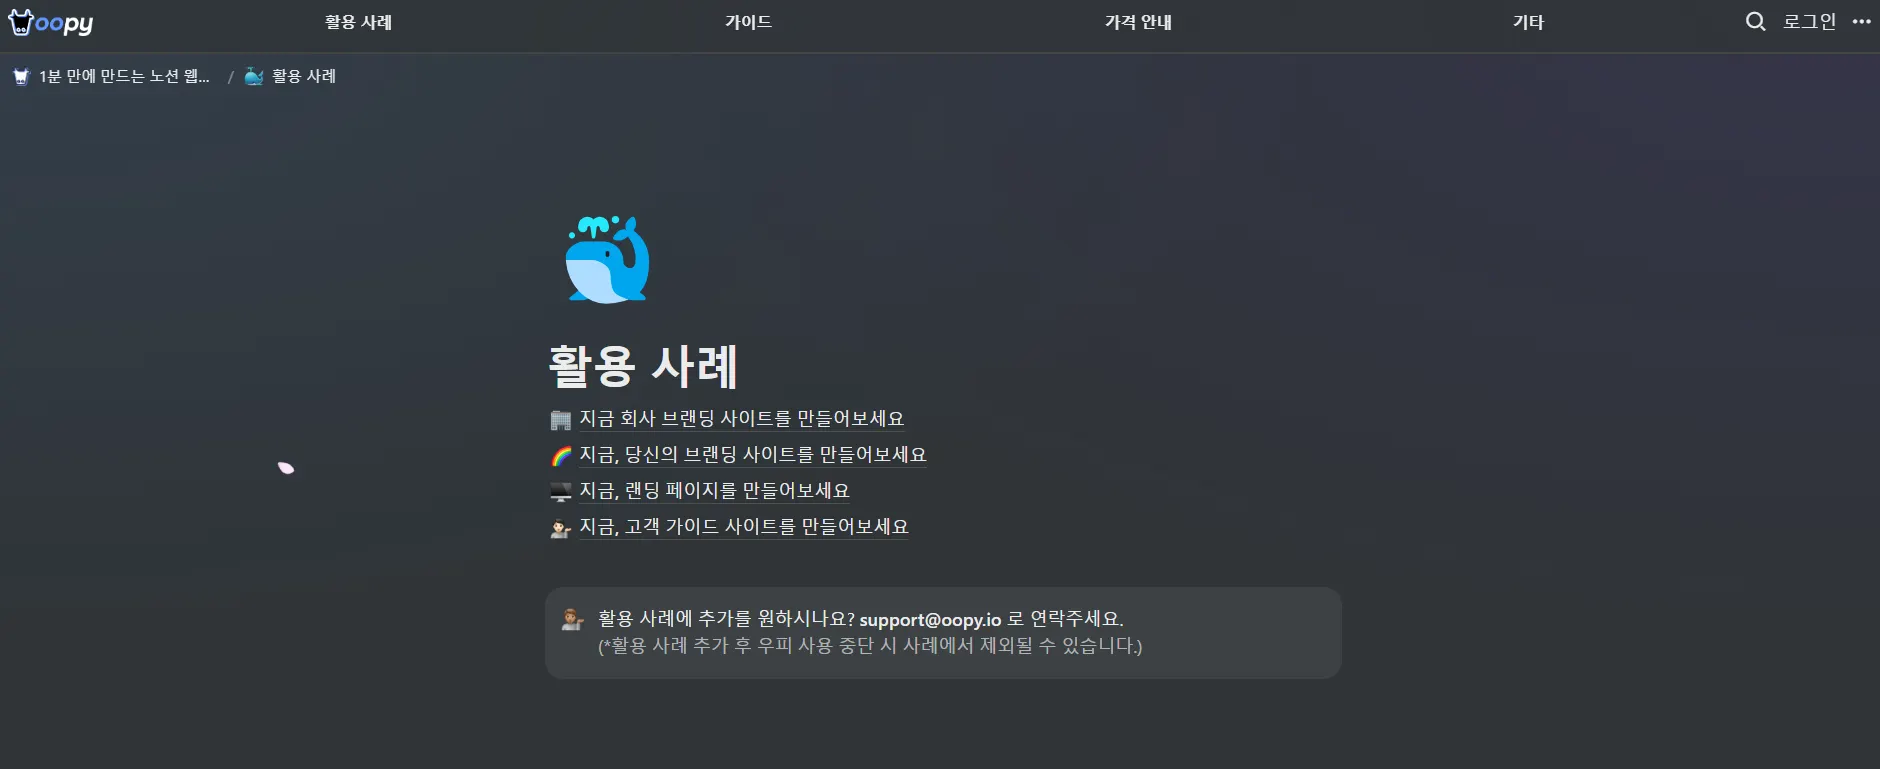
Task: Open the three-dots more menu
Action: (1861, 22)
